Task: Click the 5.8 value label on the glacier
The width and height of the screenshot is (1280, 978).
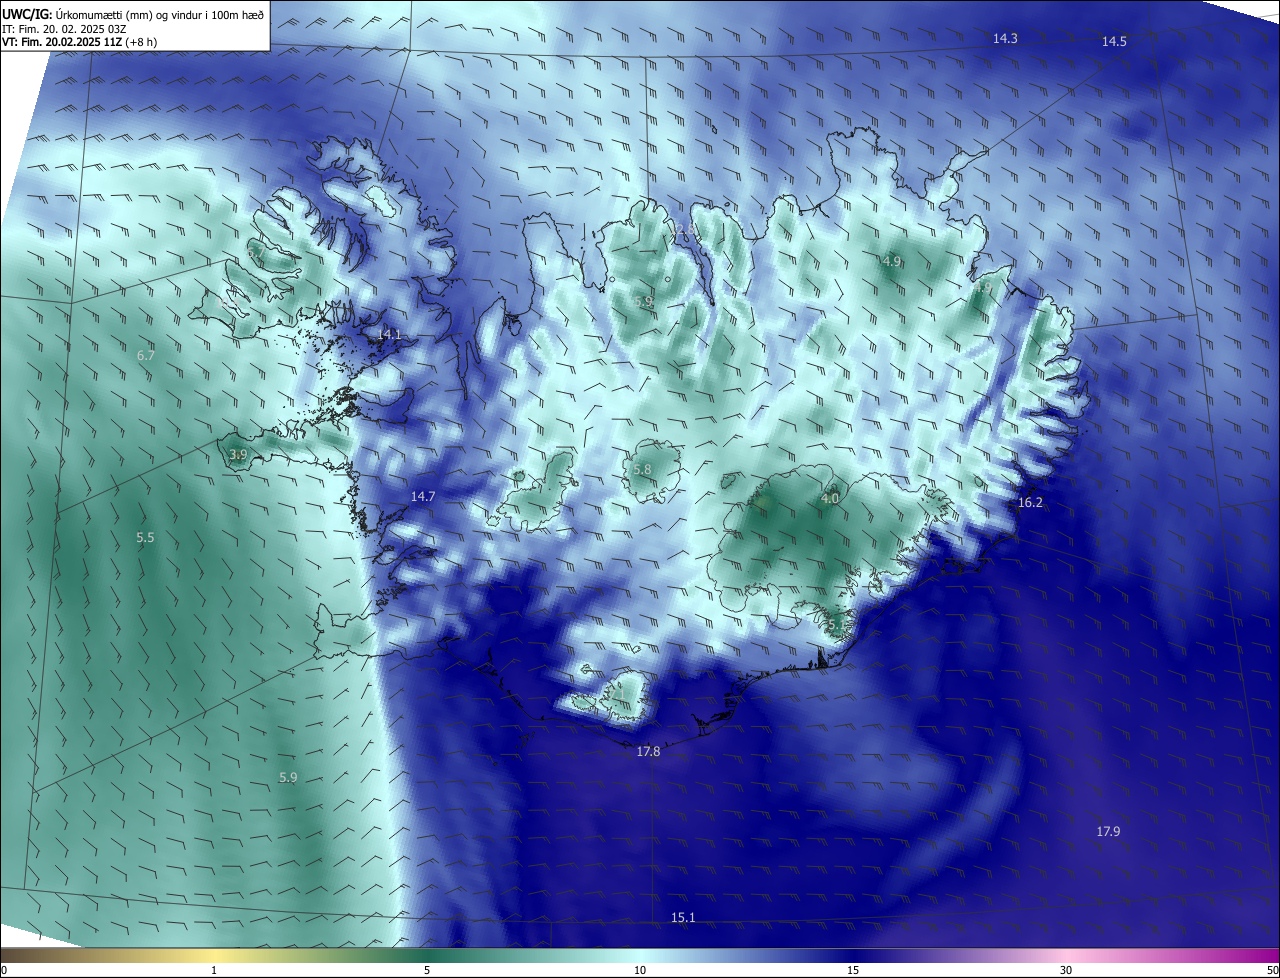Action: (642, 469)
